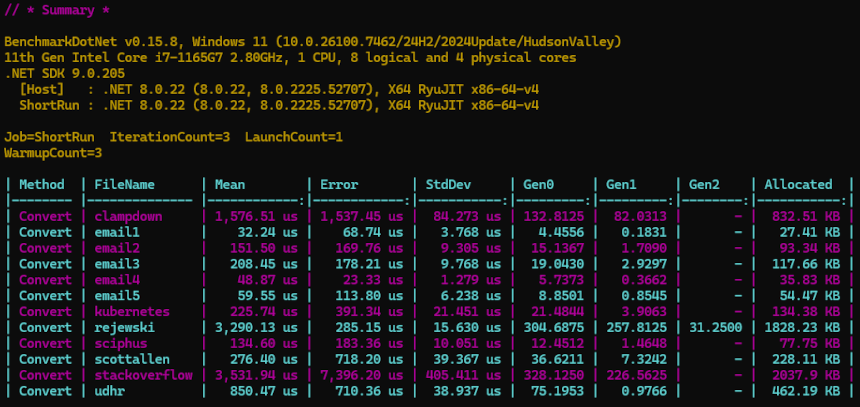
Task: Click the email1 mean value 32.24 us
Action: pos(268,233)
